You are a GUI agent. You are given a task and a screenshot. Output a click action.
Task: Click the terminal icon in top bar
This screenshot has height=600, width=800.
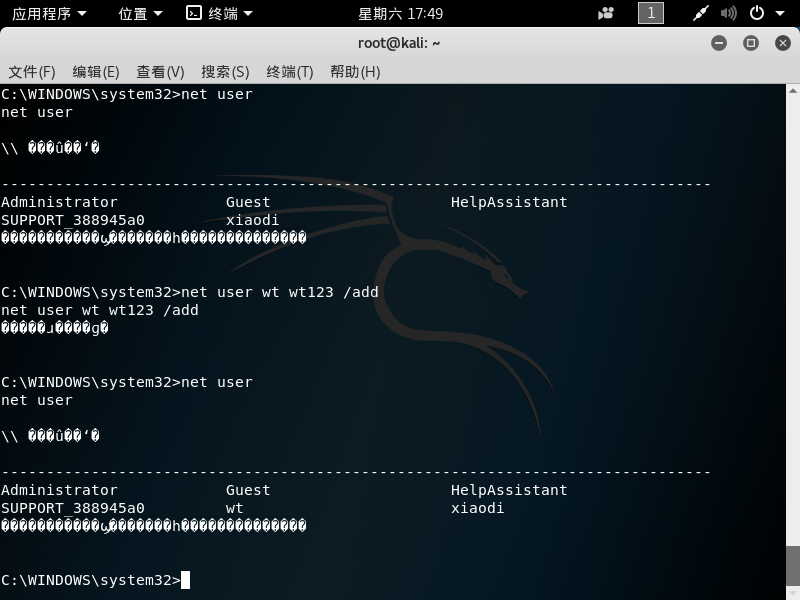pos(194,13)
